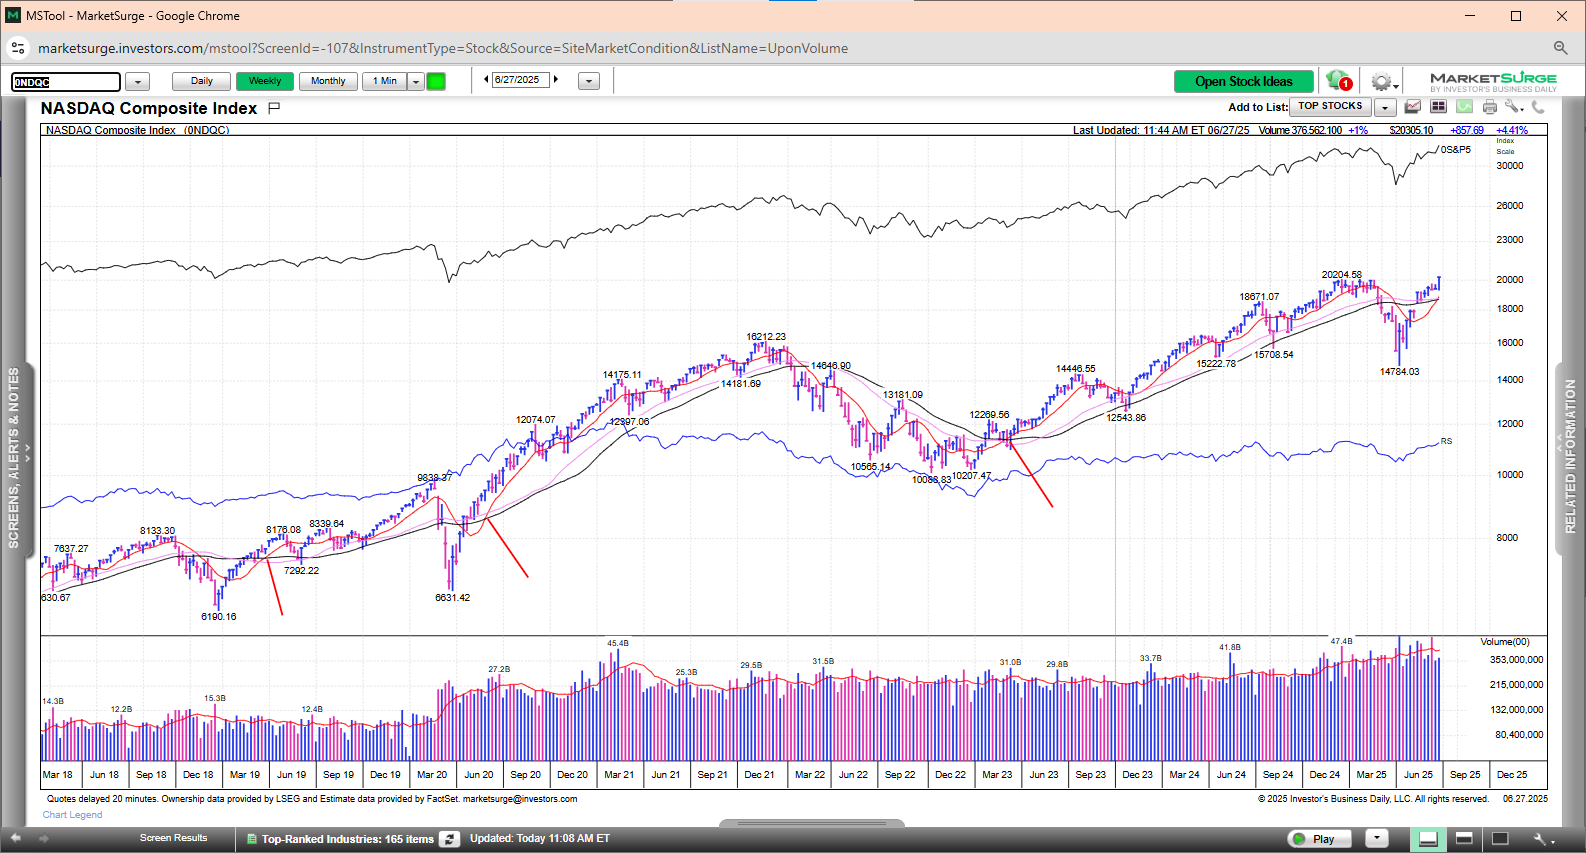Switch chart to Monthly period
Image resolution: width=1586 pixels, height=853 pixels.
pyautogui.click(x=328, y=81)
